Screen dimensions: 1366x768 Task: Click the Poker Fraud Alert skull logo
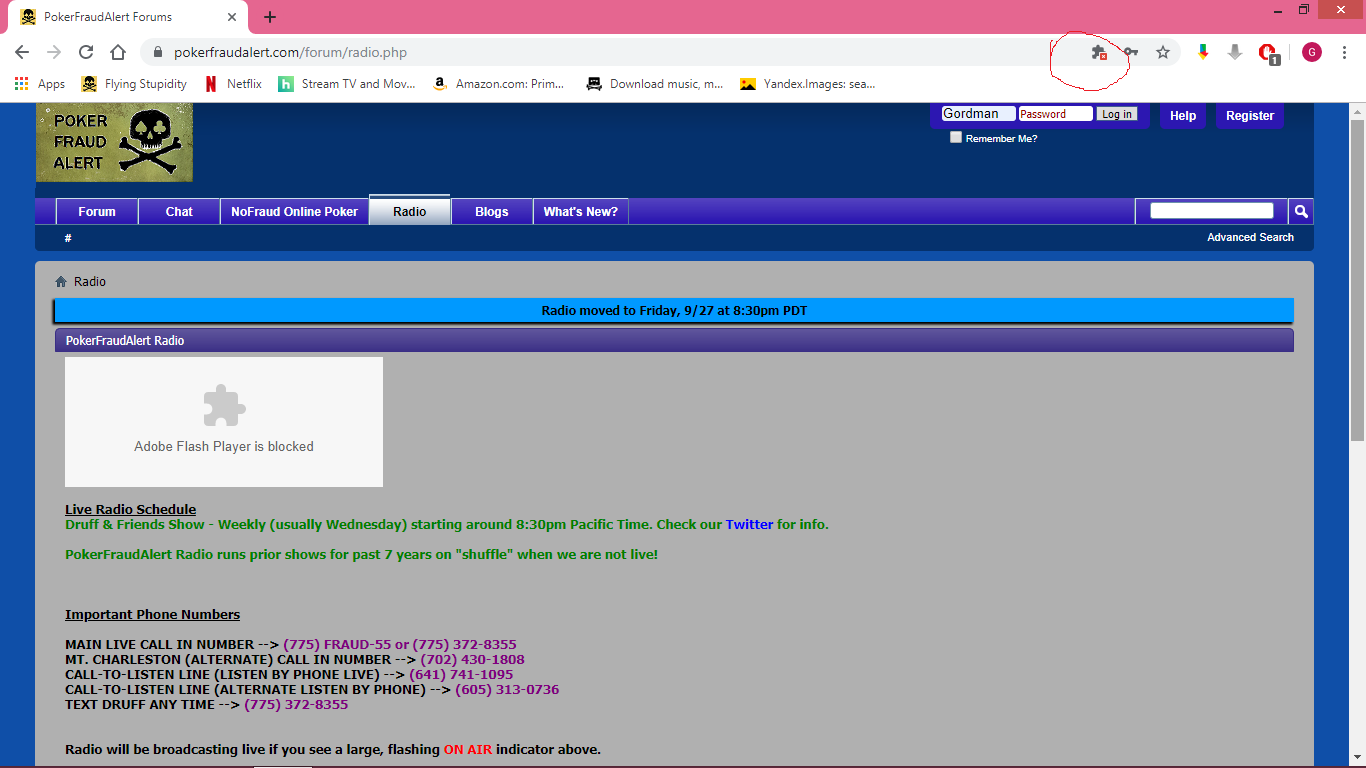point(114,142)
